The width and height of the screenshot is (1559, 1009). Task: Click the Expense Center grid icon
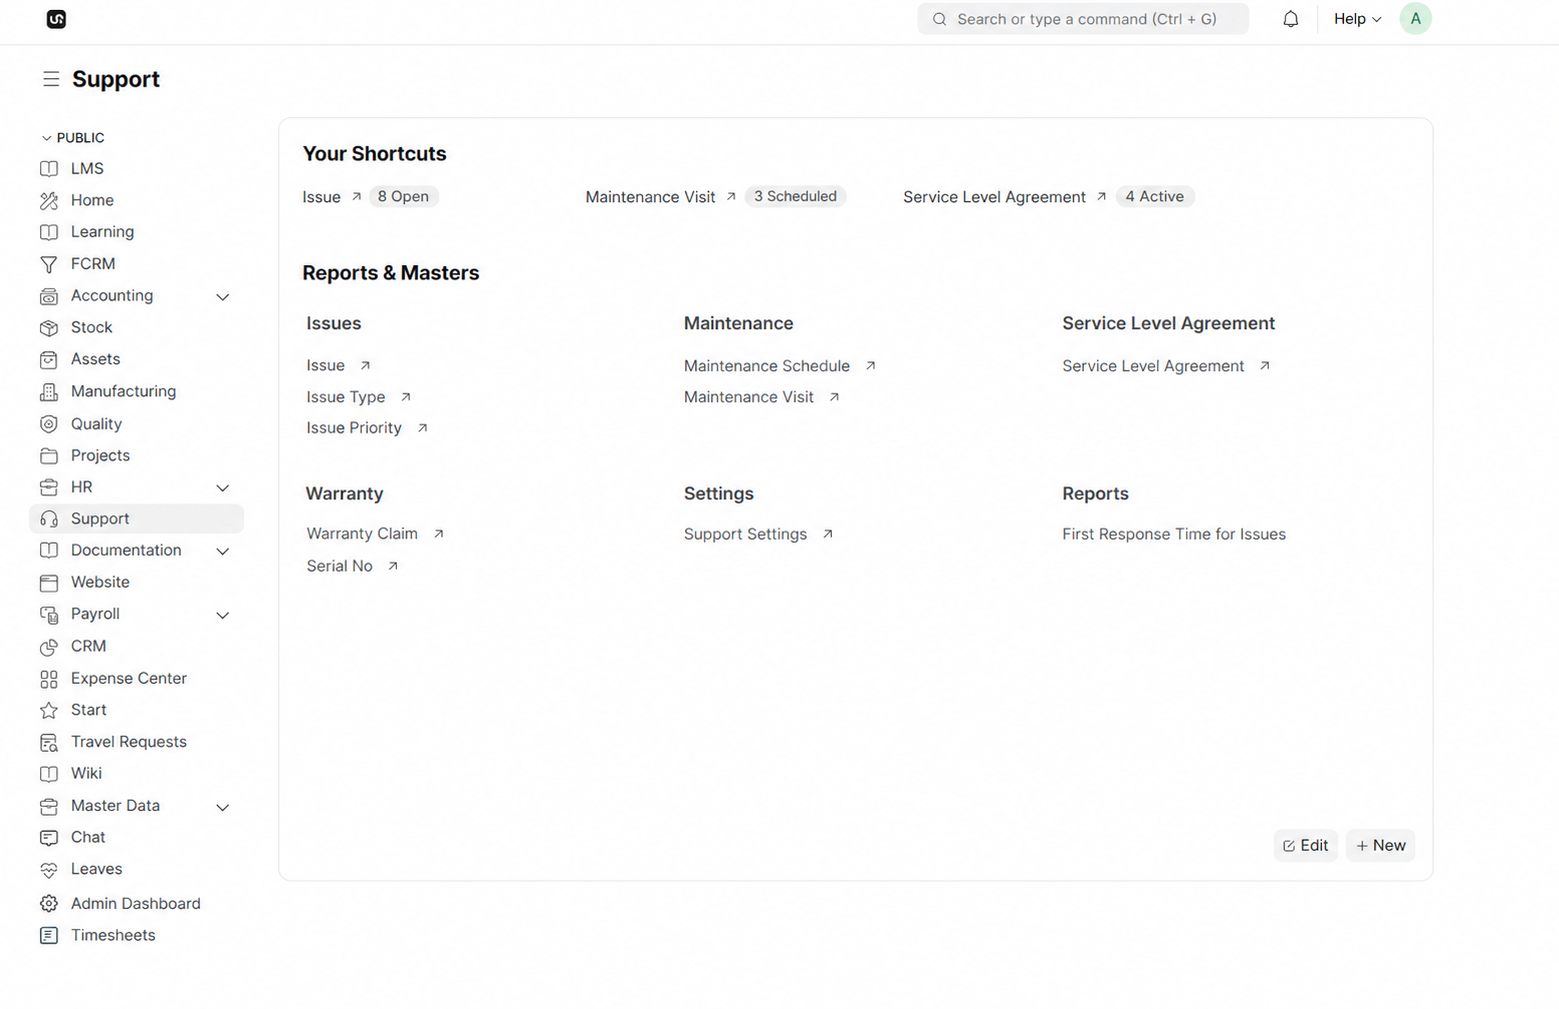tap(49, 679)
